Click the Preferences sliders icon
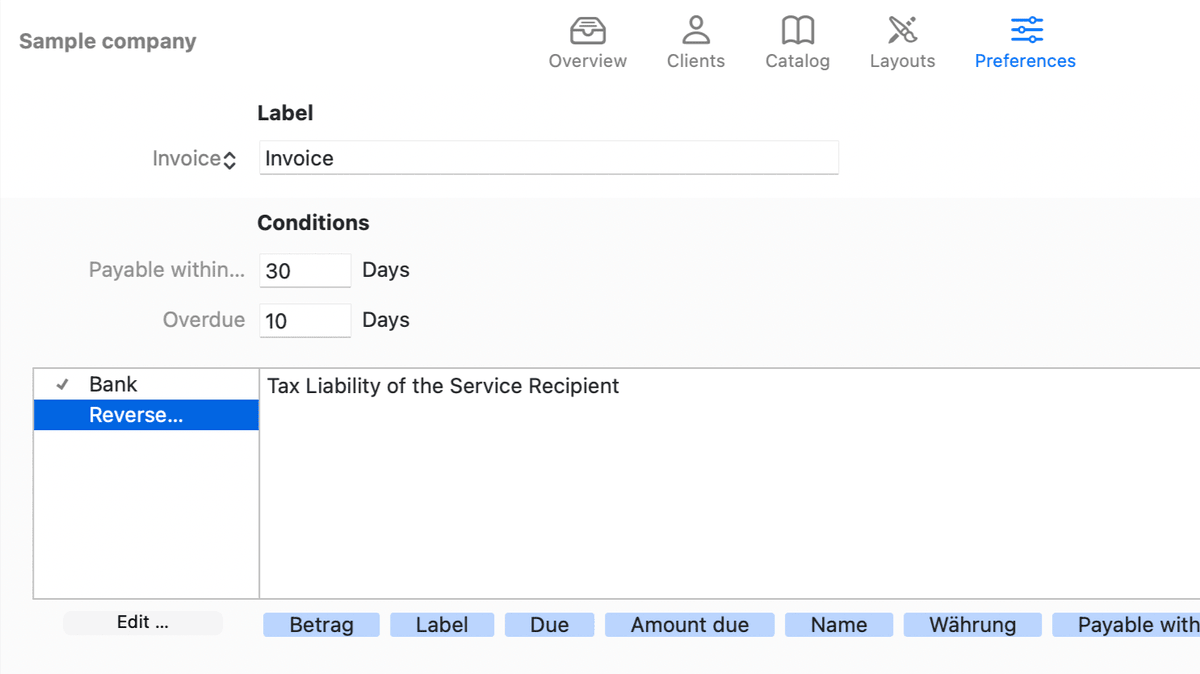 pyautogui.click(x=1026, y=31)
